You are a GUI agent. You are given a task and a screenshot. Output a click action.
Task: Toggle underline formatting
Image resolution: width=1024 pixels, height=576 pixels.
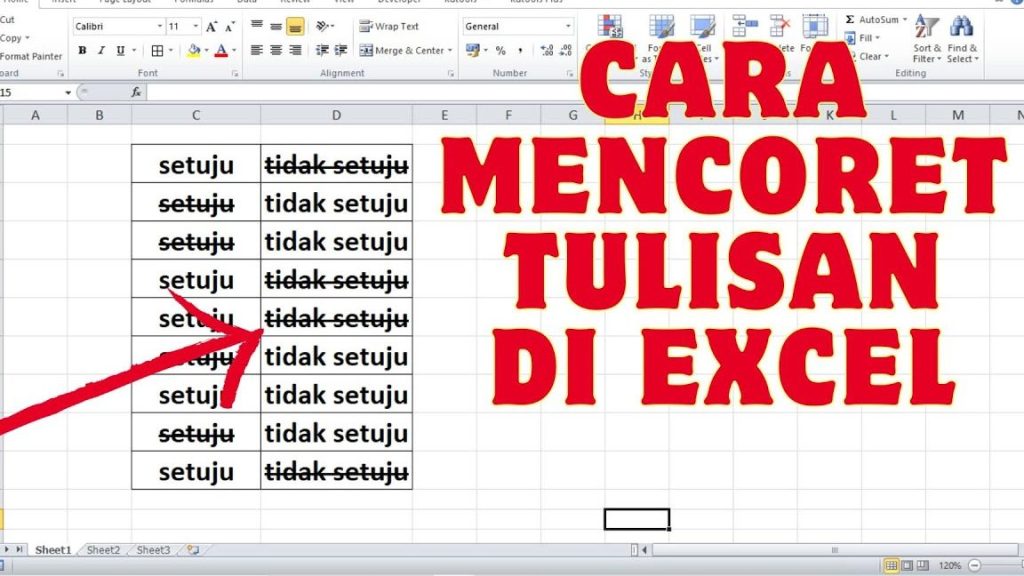[x=118, y=49]
